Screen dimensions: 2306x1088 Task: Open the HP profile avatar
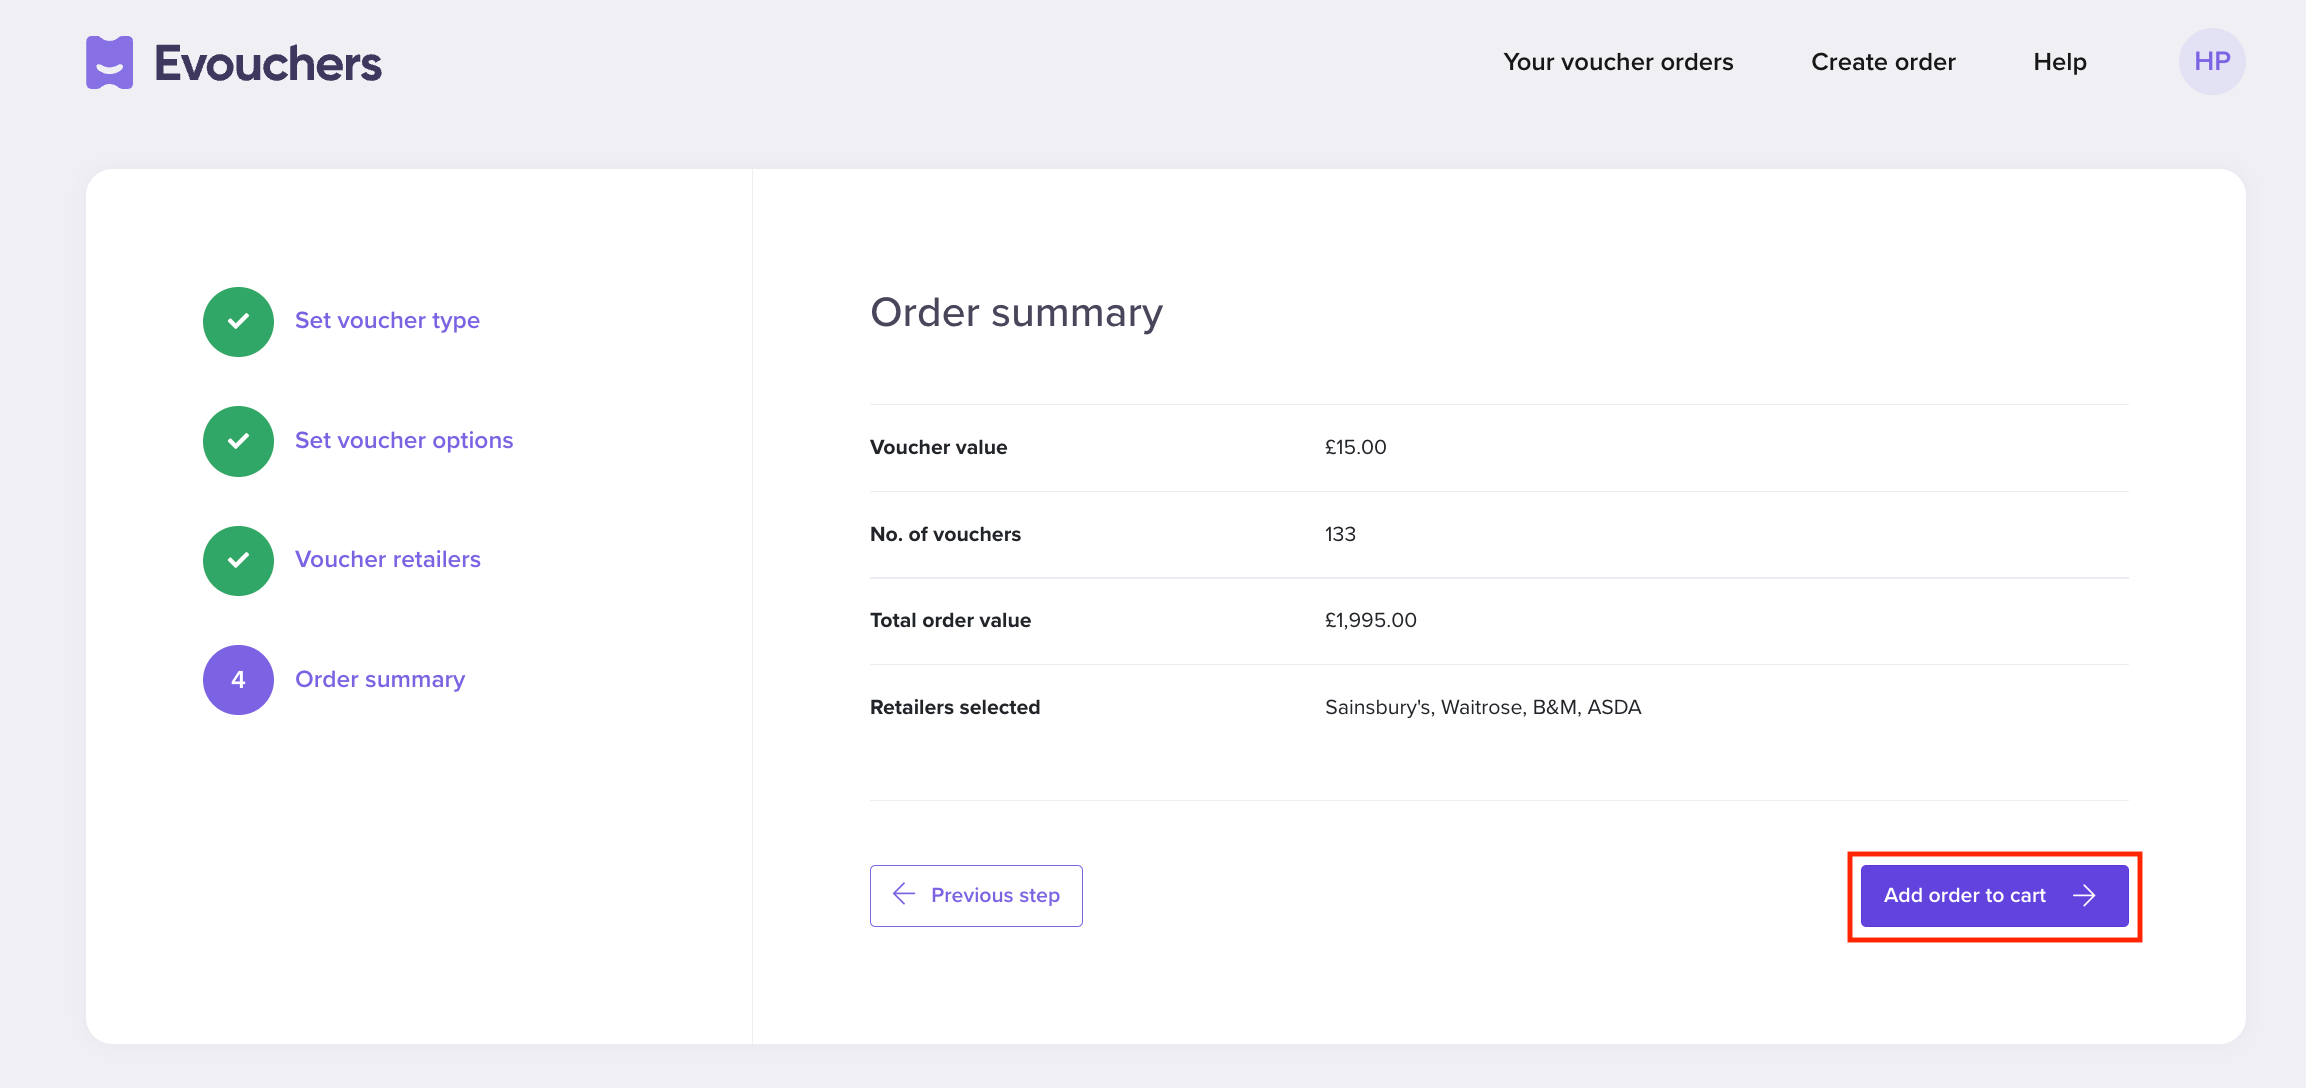[x=2211, y=61]
